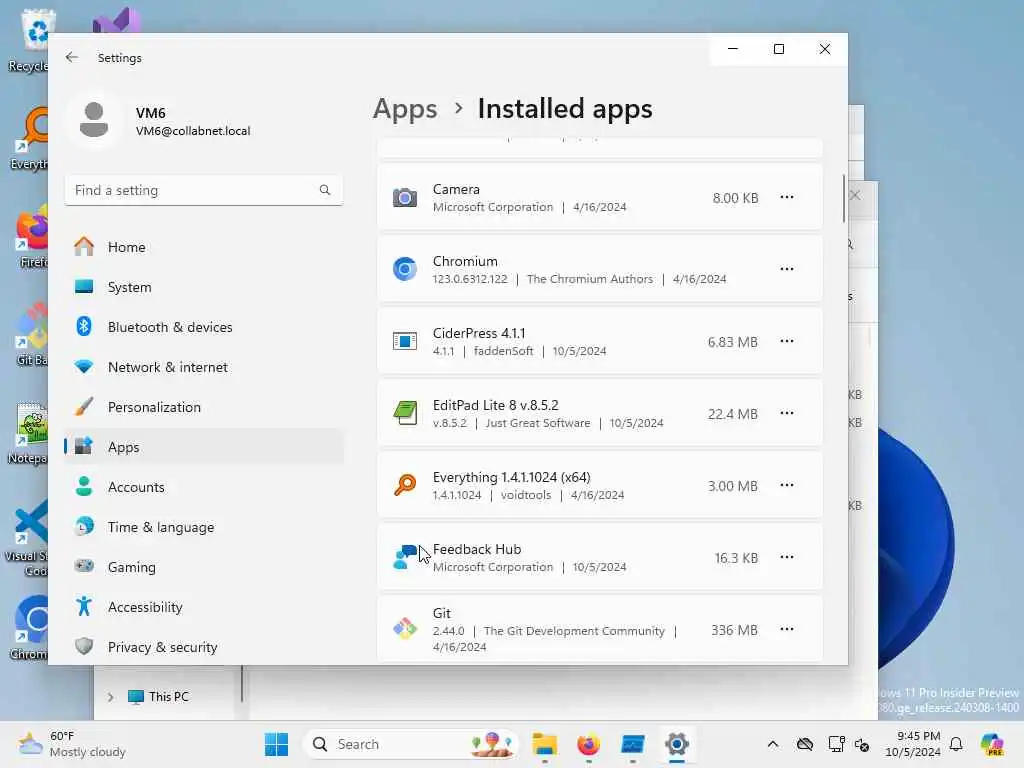Click the CiderPress 4.1.1 app icon

pyautogui.click(x=405, y=341)
